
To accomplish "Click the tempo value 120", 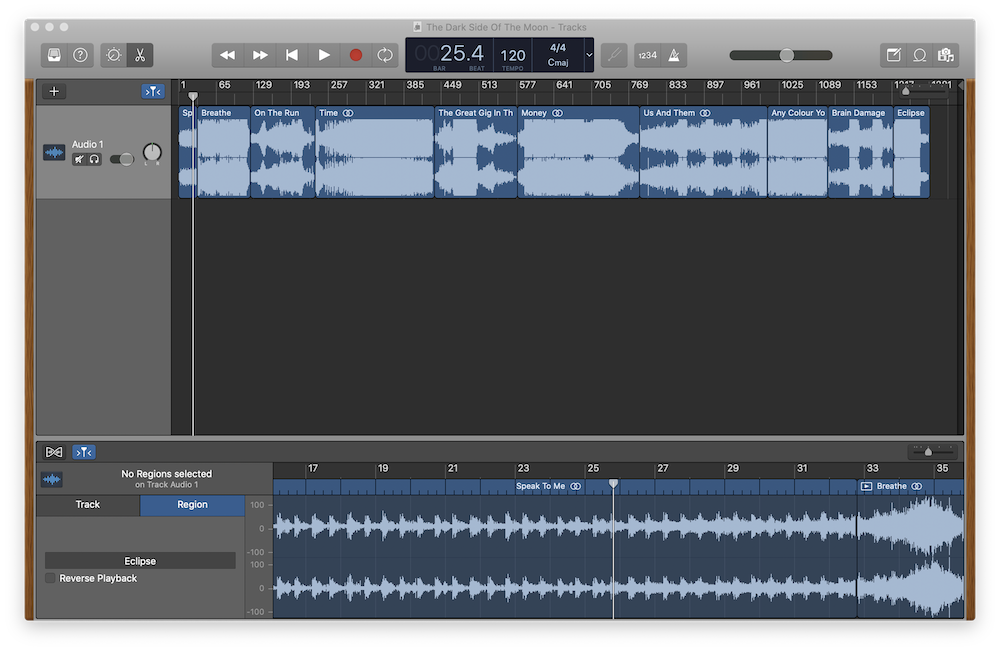I will [x=513, y=56].
